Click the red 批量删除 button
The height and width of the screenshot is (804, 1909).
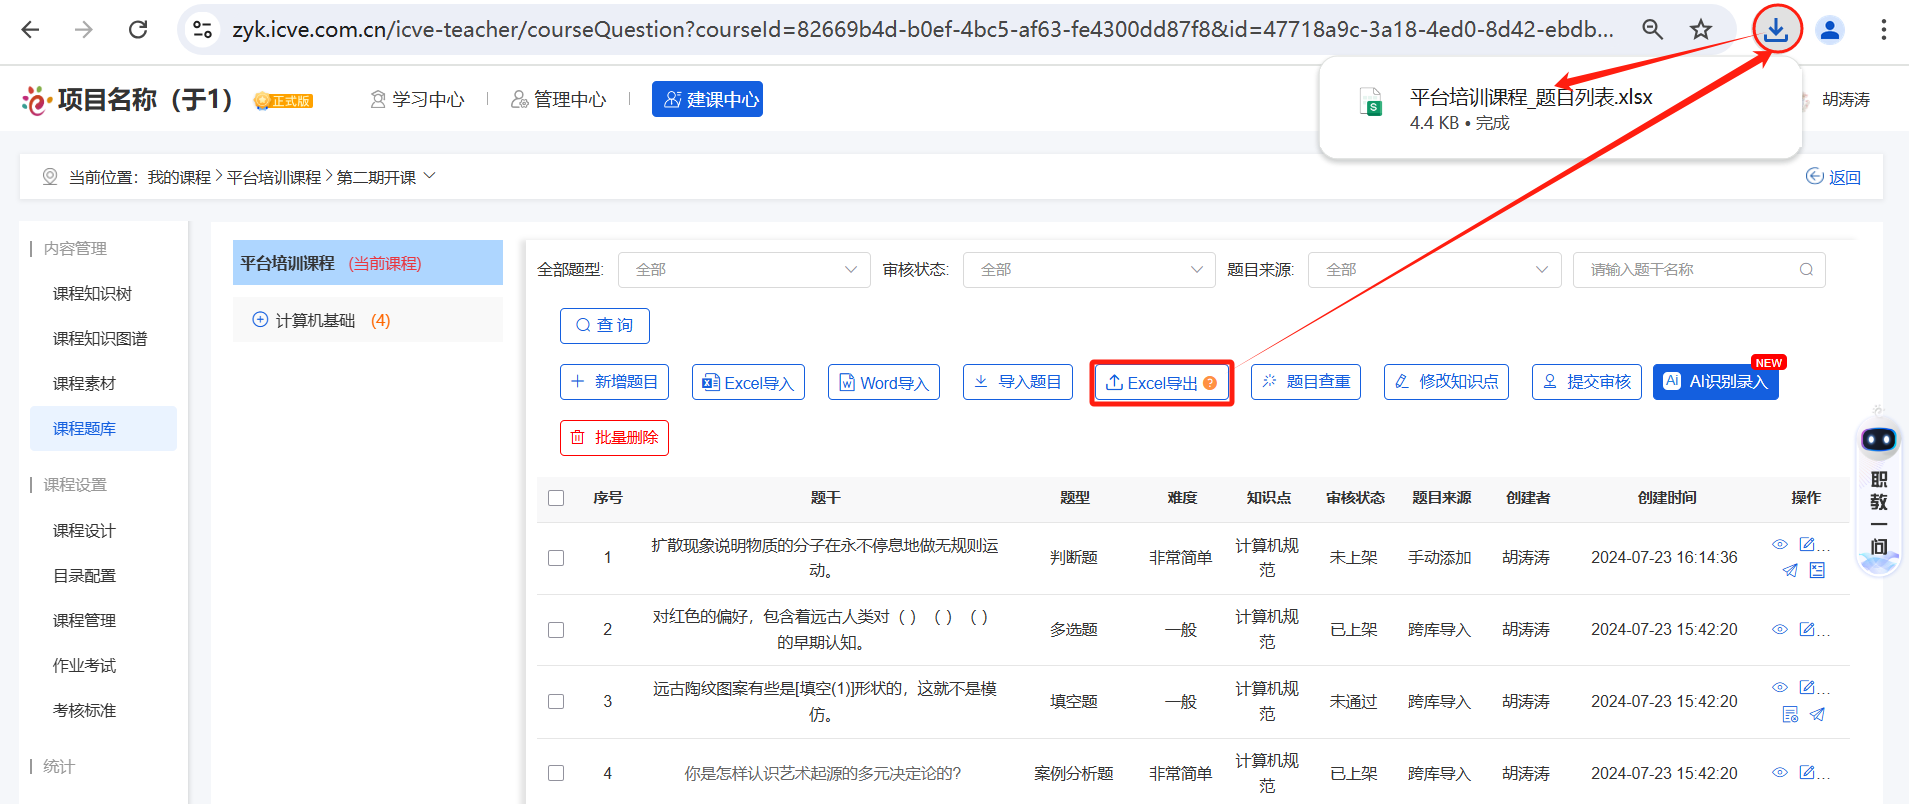pos(614,438)
